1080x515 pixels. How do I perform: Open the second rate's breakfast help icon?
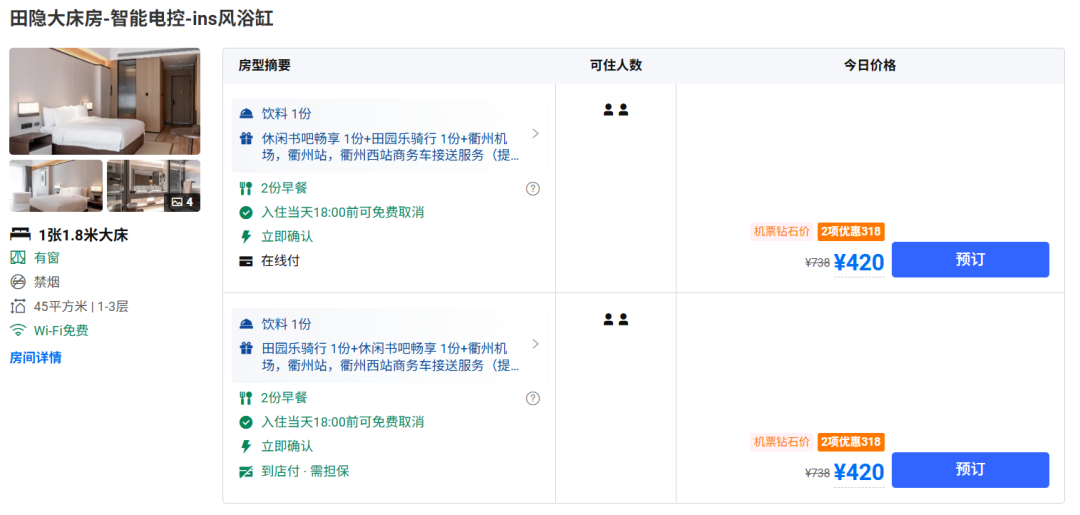[533, 399]
